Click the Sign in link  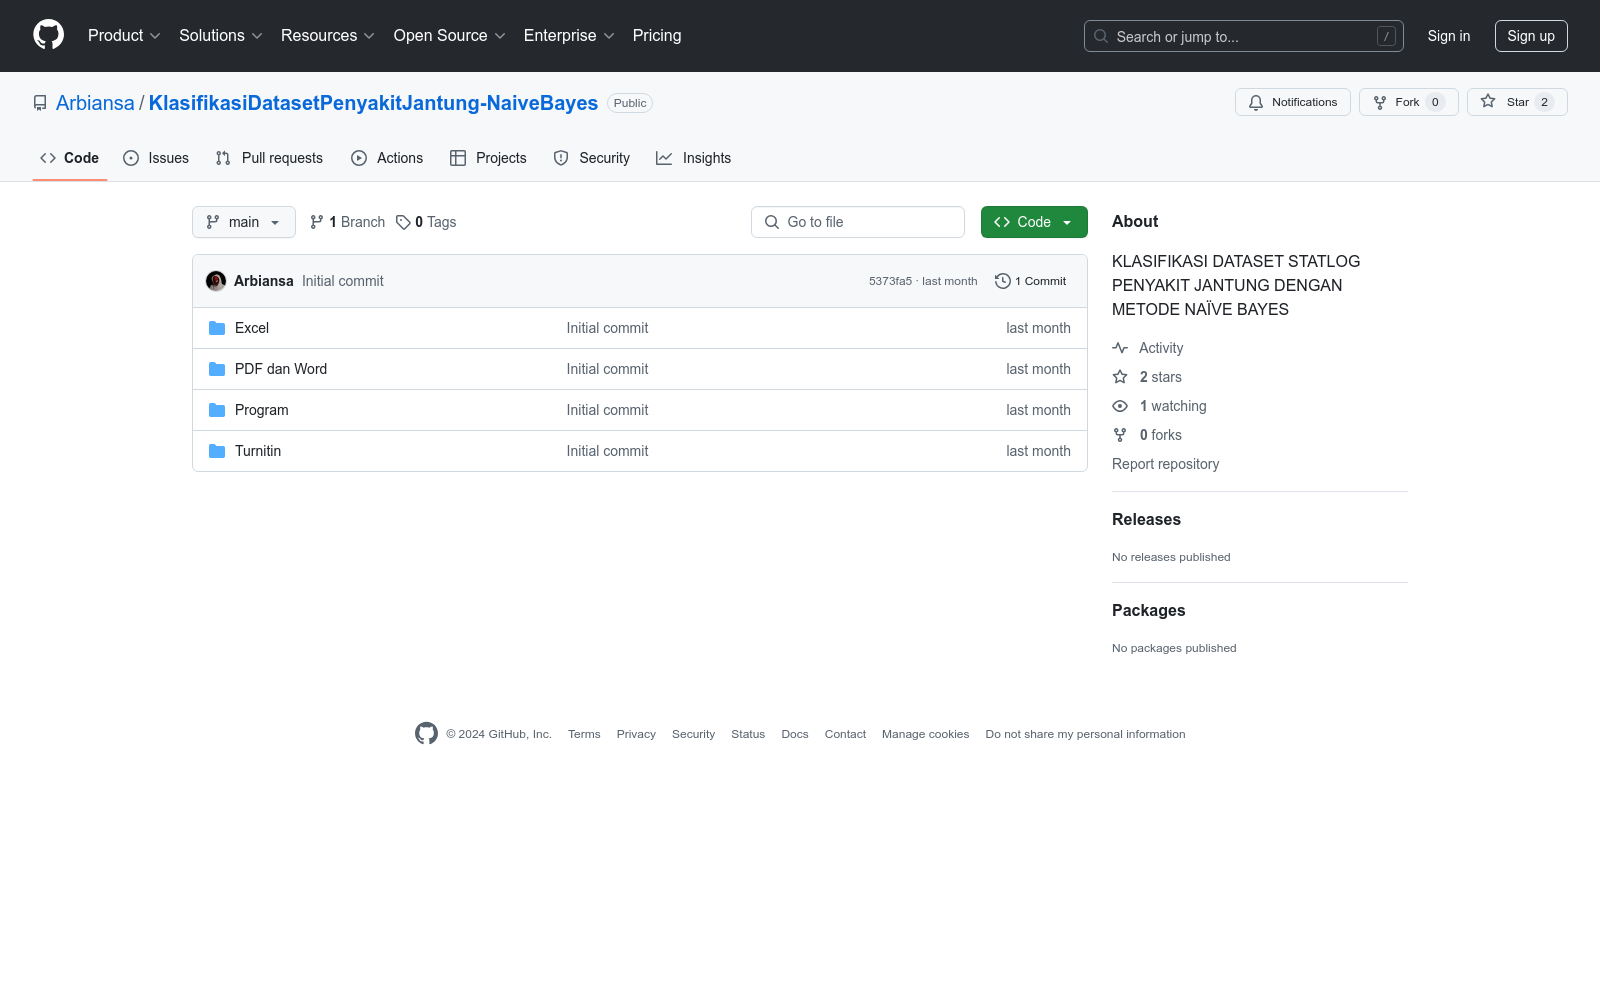[1449, 36]
